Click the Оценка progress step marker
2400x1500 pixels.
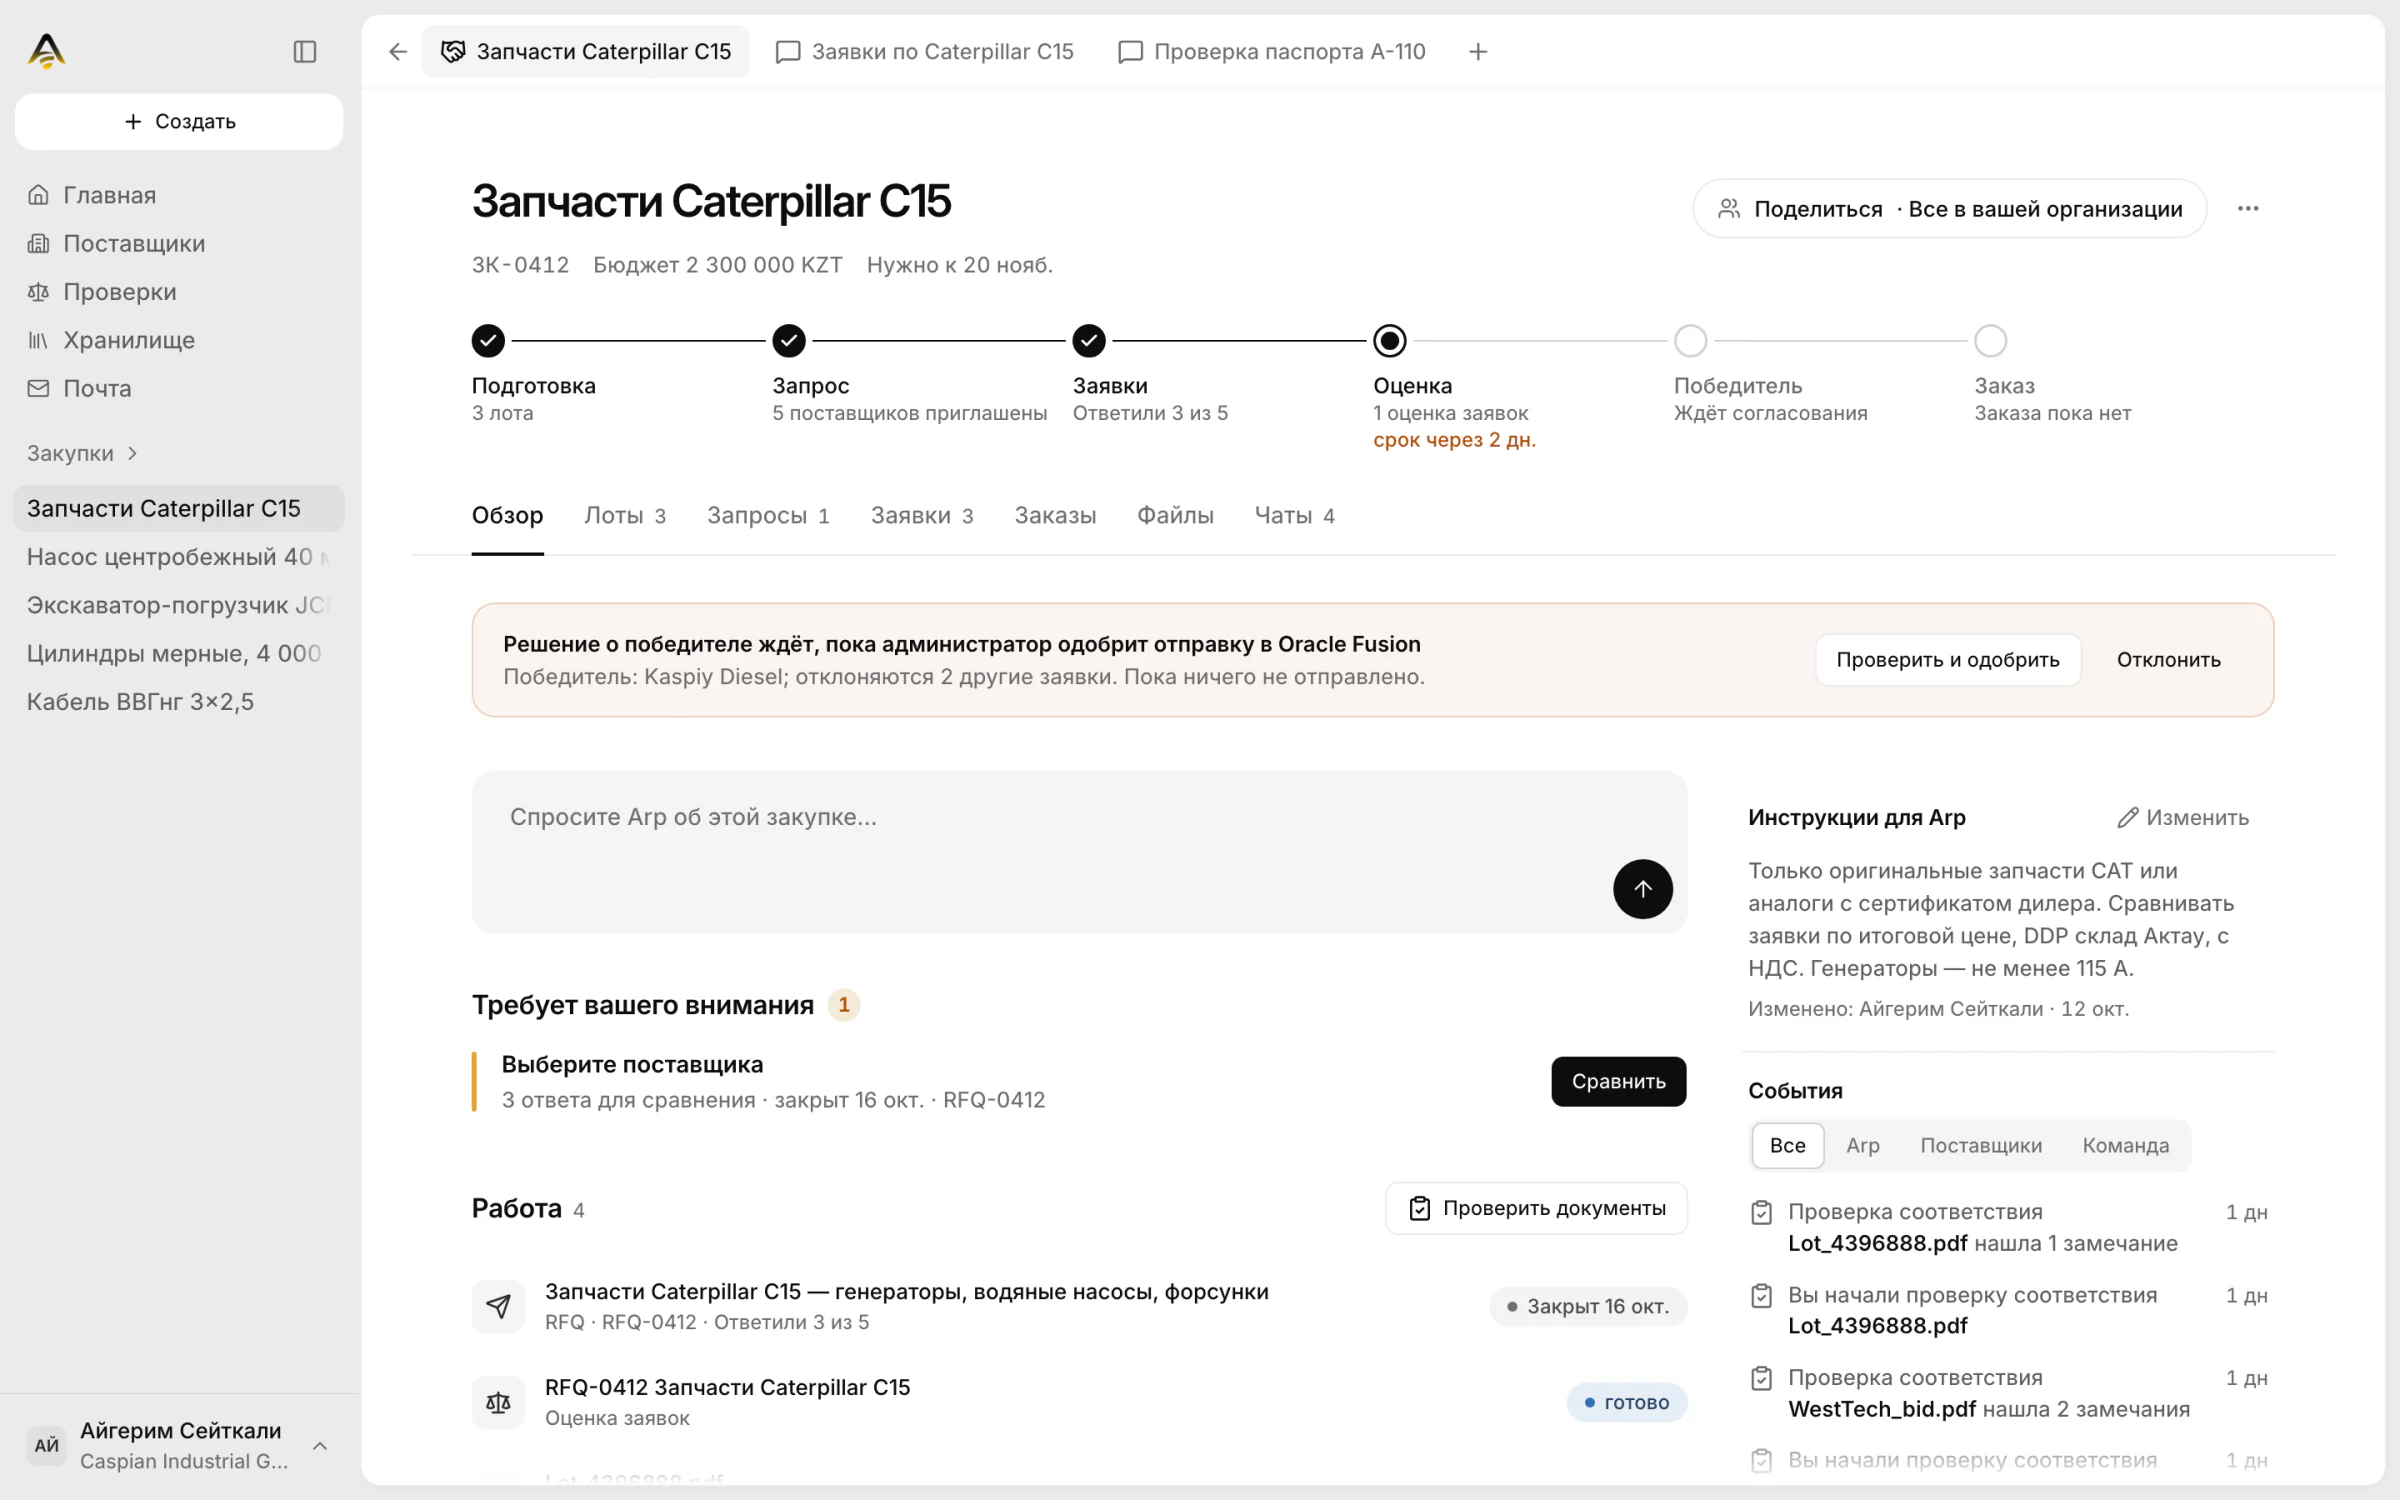tap(1389, 341)
